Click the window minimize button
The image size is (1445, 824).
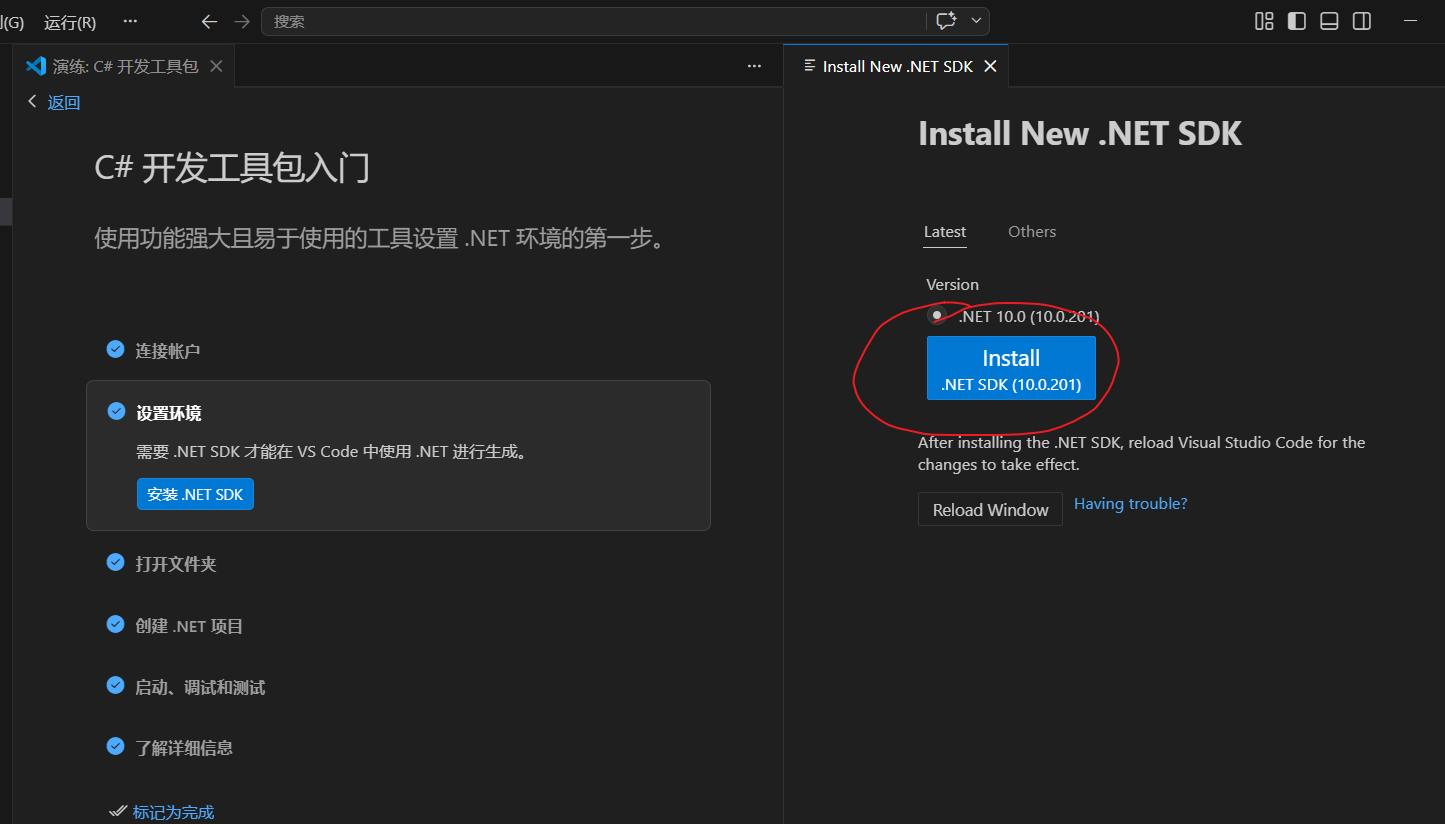[1410, 21]
